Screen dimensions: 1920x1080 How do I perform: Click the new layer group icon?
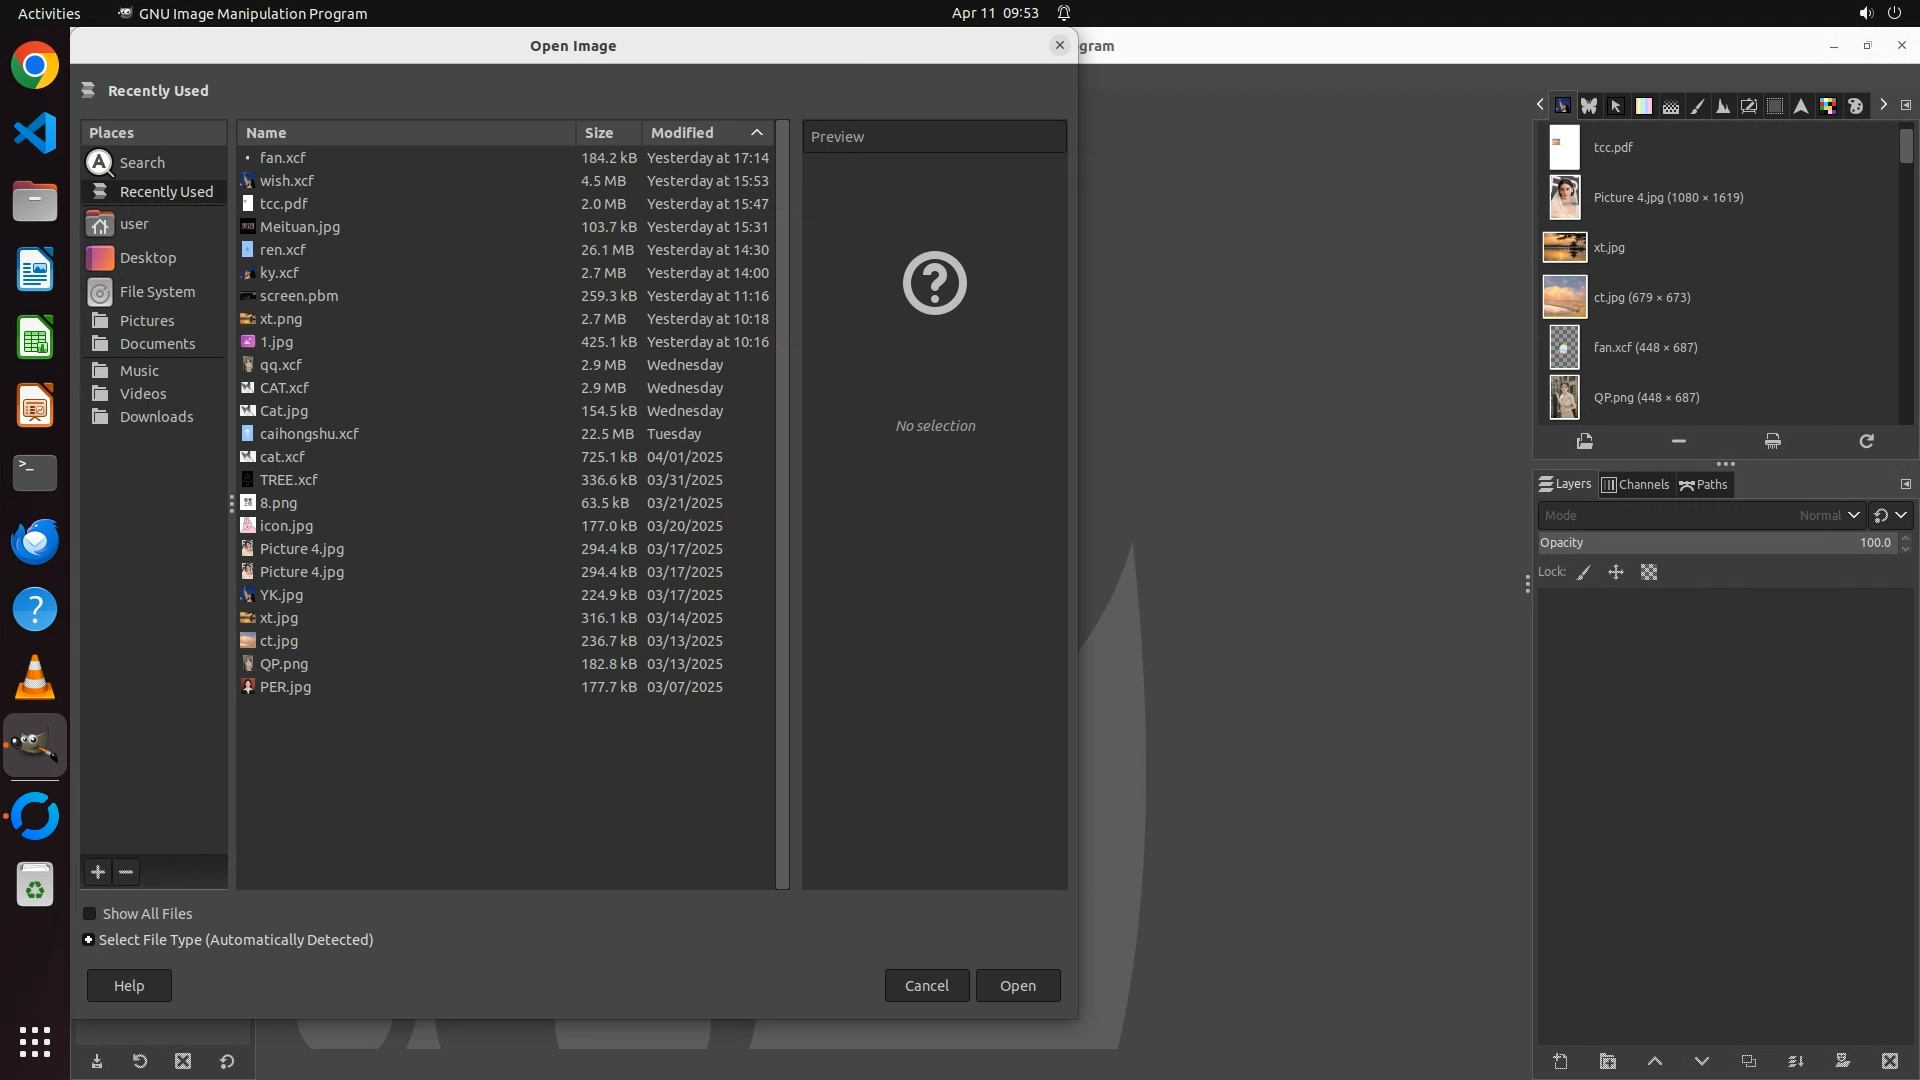(x=1607, y=1061)
